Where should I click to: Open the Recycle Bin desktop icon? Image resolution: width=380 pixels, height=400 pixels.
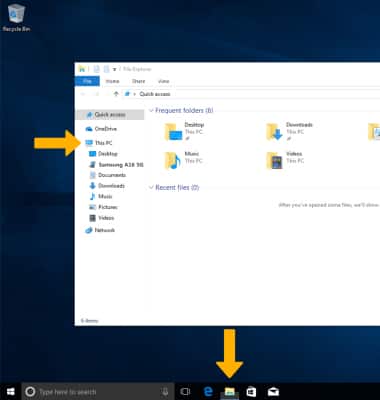click(x=16, y=17)
